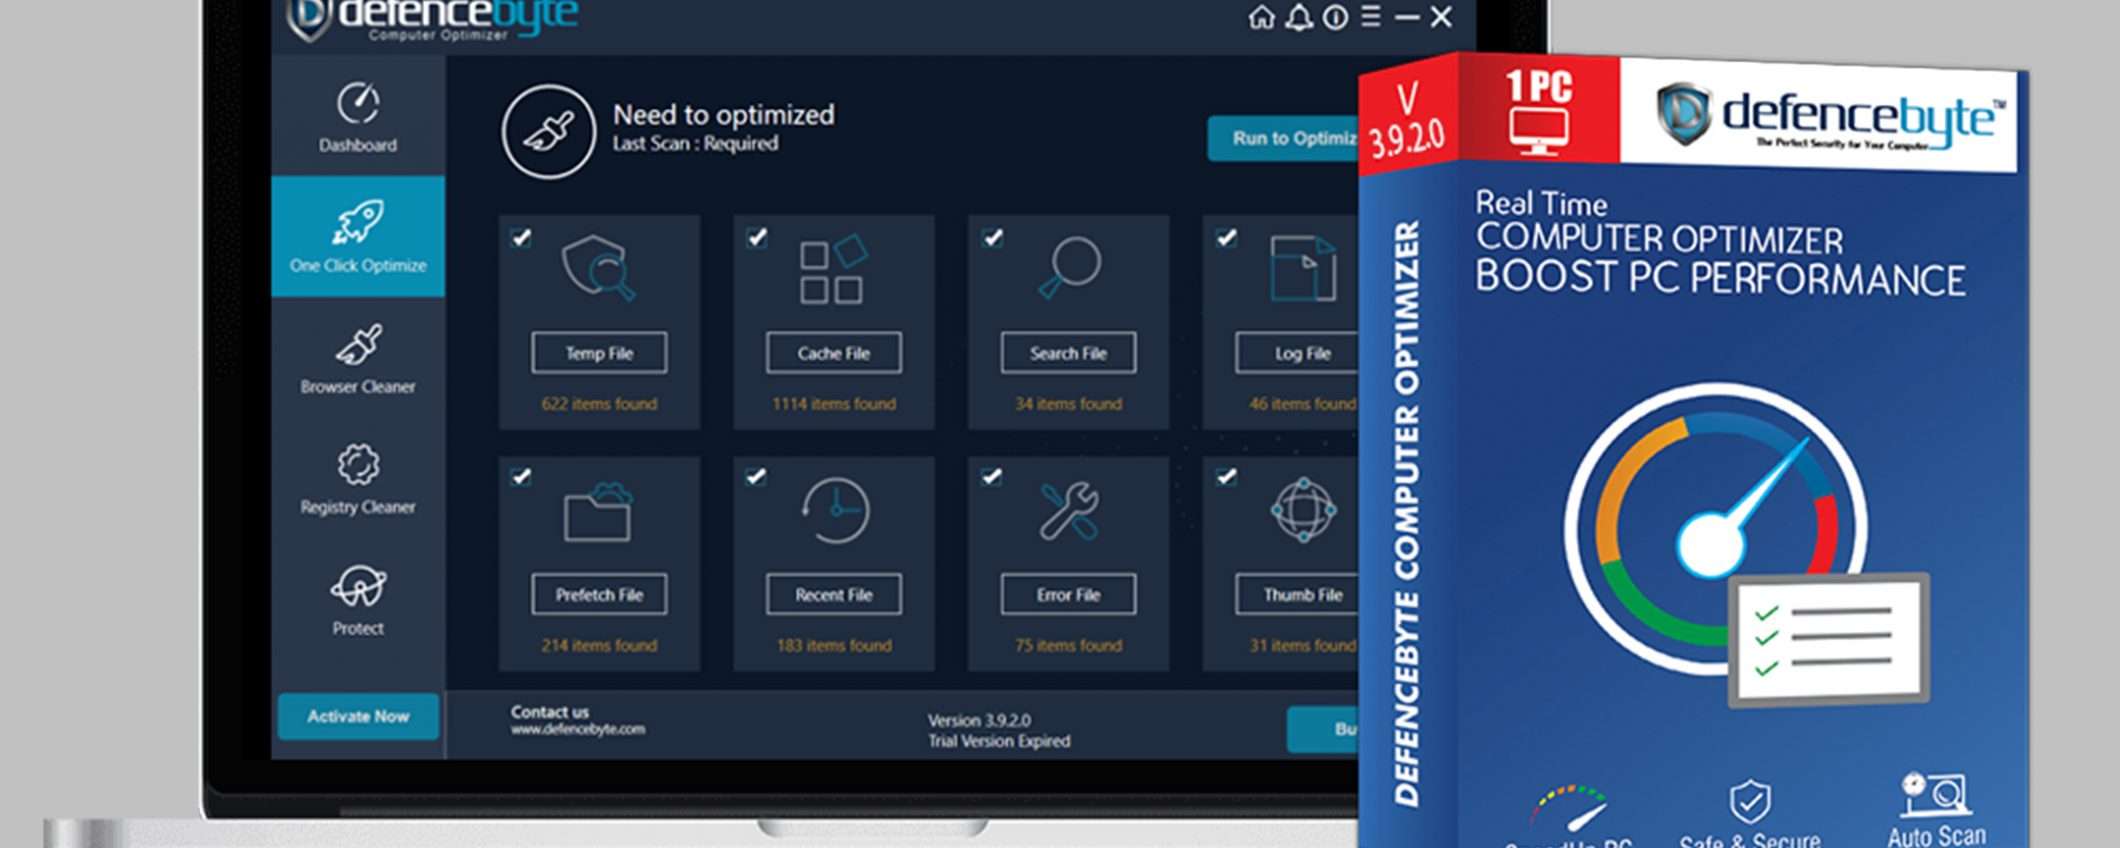The width and height of the screenshot is (2120, 848).
Task: Click the "34 items found" text
Action: [1068, 404]
